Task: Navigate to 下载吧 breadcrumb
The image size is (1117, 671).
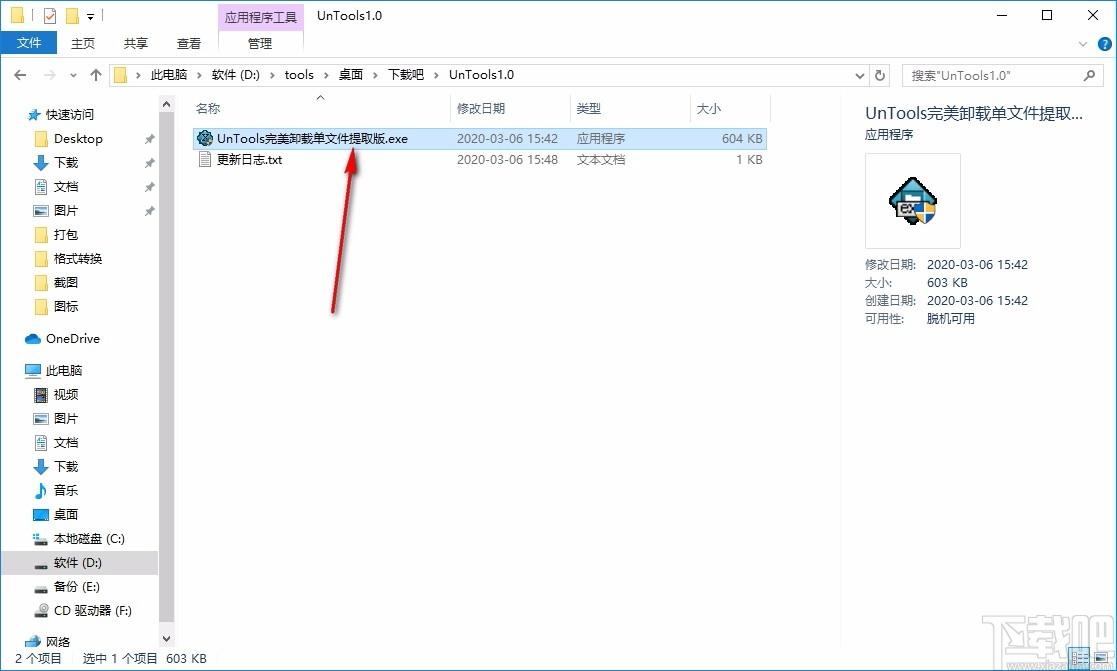Action: pos(406,75)
